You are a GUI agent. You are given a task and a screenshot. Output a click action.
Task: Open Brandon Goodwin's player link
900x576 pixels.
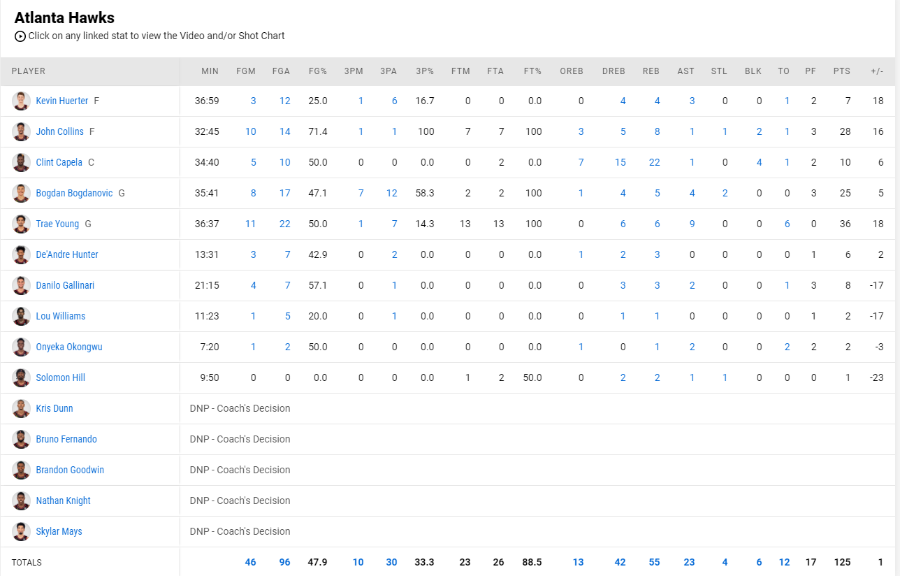pyautogui.click(x=70, y=470)
